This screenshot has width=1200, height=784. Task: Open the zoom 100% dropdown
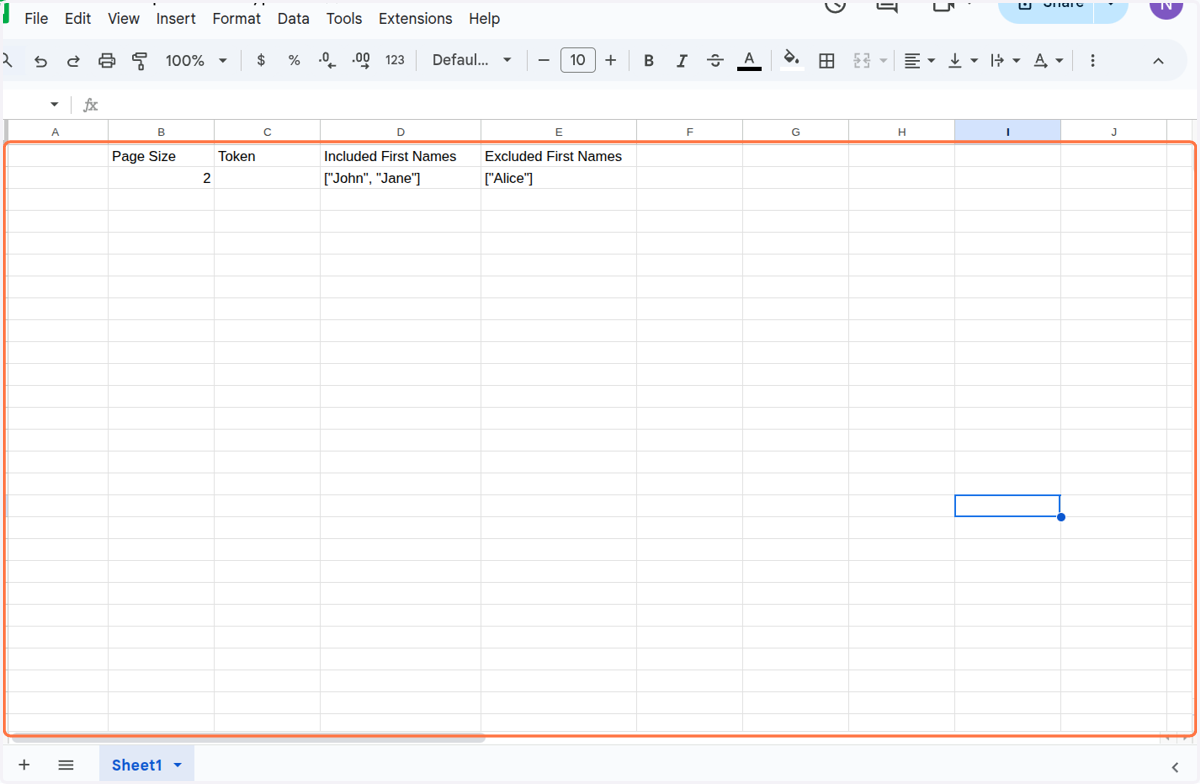196,60
